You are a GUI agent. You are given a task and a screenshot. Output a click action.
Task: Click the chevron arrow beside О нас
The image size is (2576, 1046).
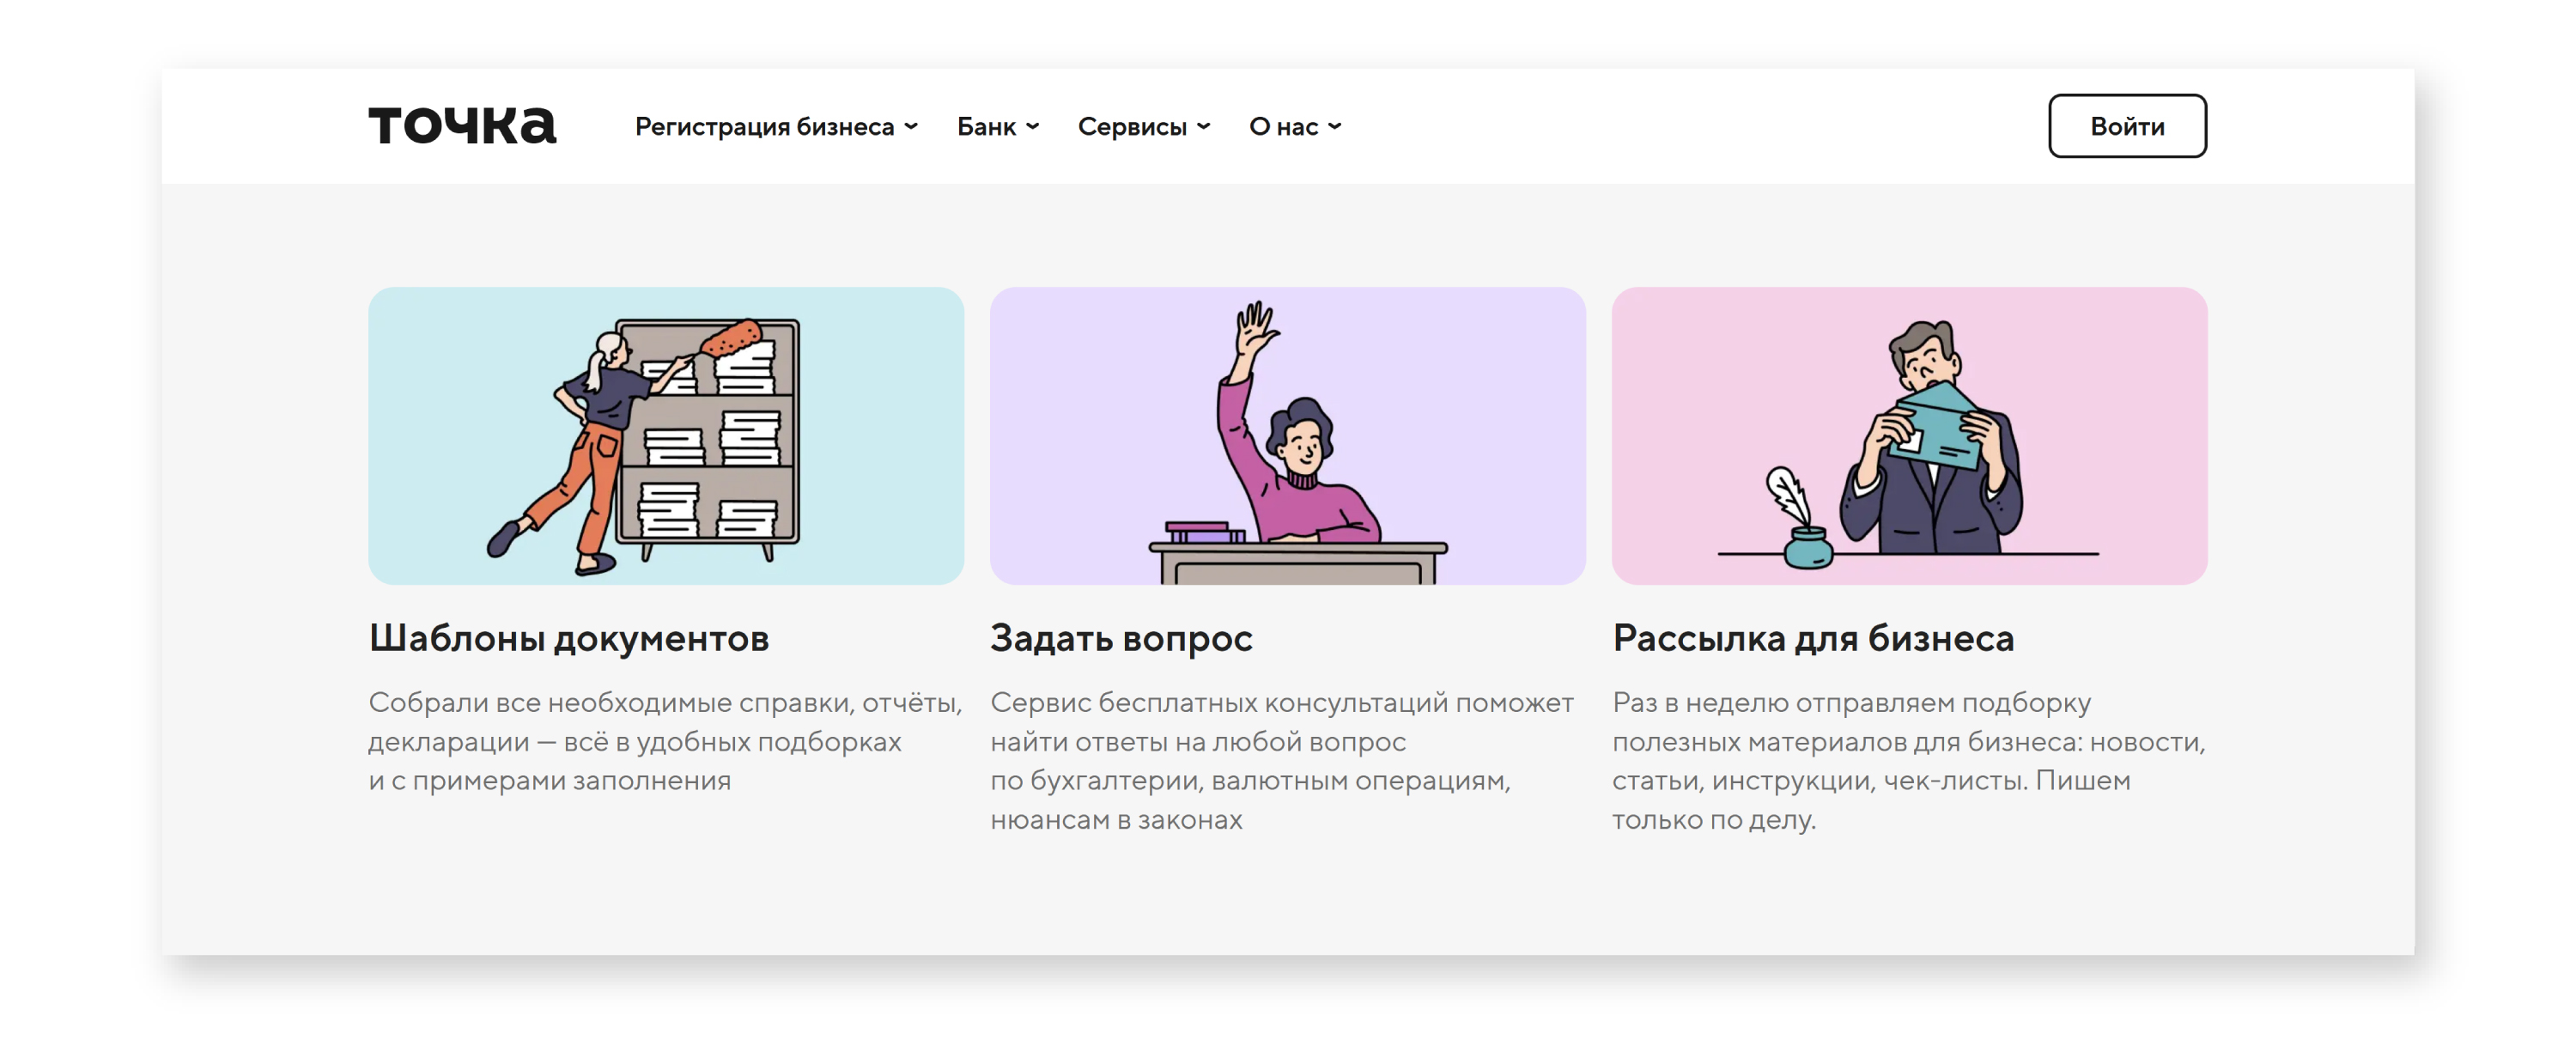1335,127
